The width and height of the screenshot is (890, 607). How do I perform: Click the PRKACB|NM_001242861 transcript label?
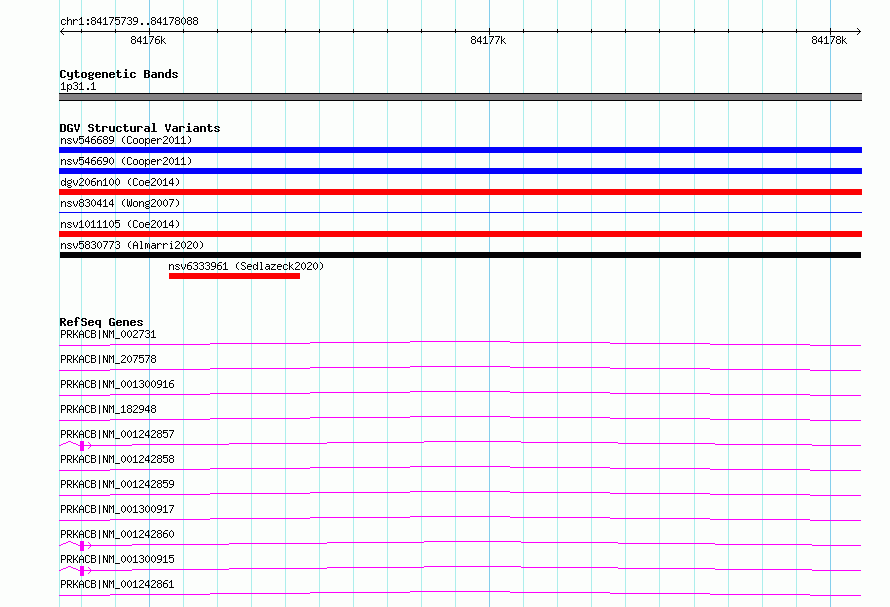[117, 584]
